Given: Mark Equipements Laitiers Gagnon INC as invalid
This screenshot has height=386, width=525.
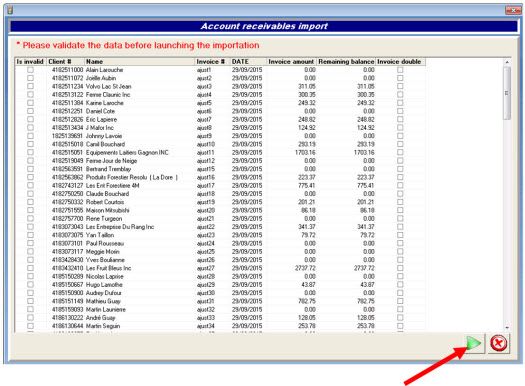Looking at the screenshot, I should (x=30, y=152).
